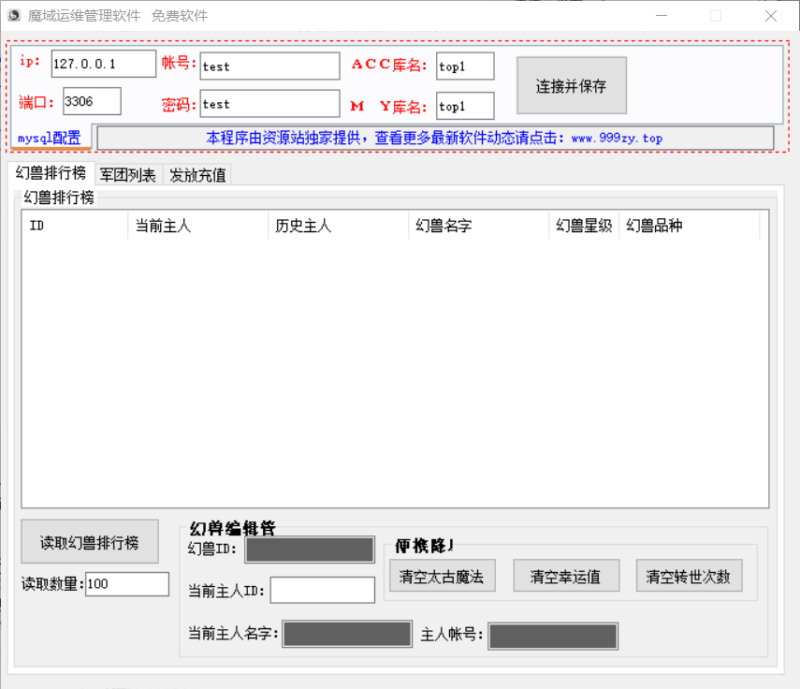Click the 帐号 account input field

(270, 66)
